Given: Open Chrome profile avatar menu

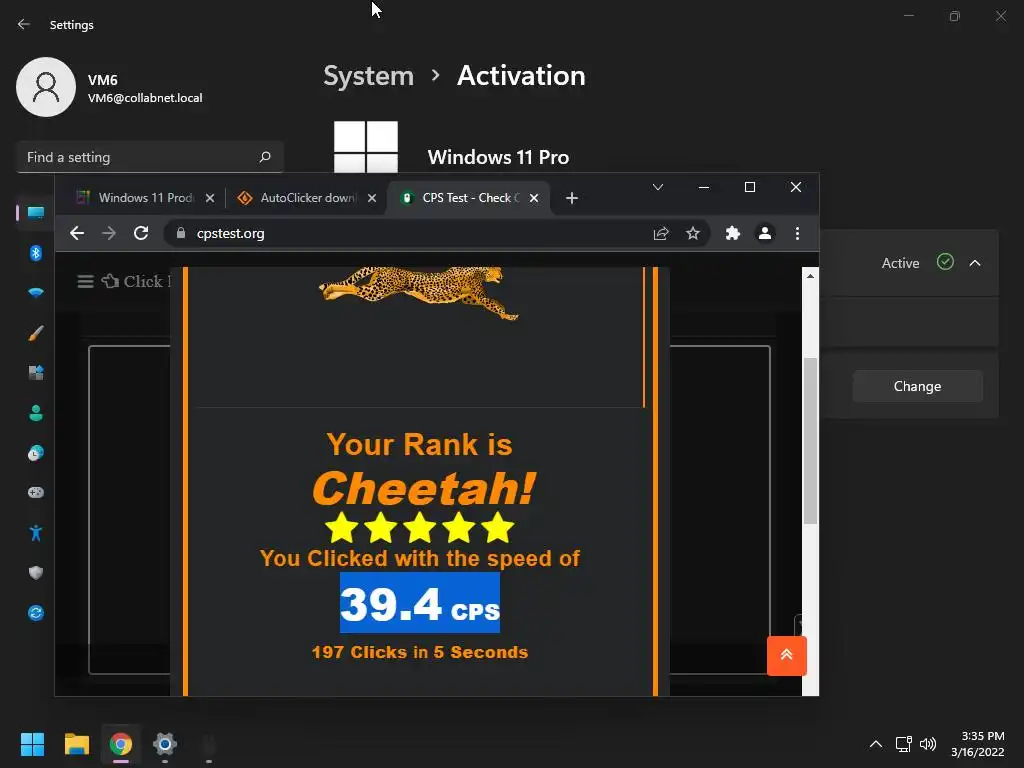Looking at the screenshot, I should 765,233.
